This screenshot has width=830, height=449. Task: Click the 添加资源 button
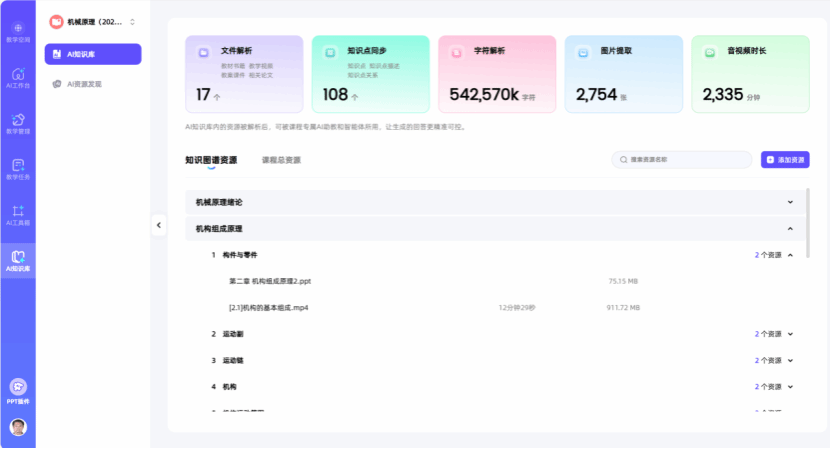[x=785, y=160]
